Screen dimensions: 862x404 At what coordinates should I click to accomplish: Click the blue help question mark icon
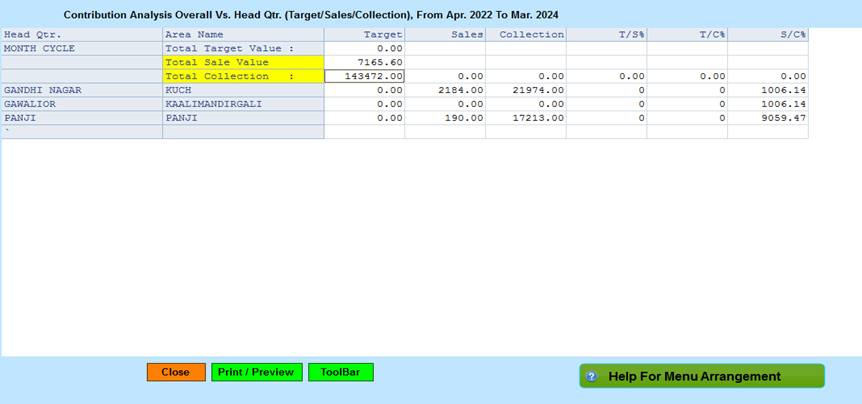coord(592,377)
